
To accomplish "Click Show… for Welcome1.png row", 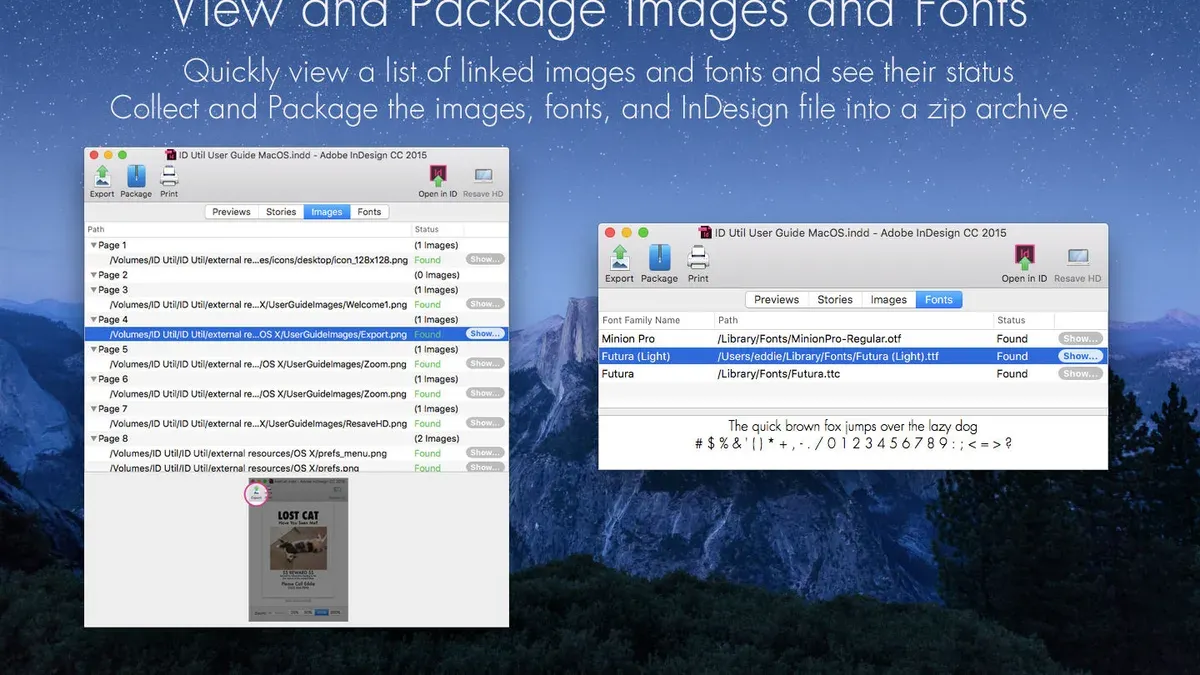I will click(485, 304).
